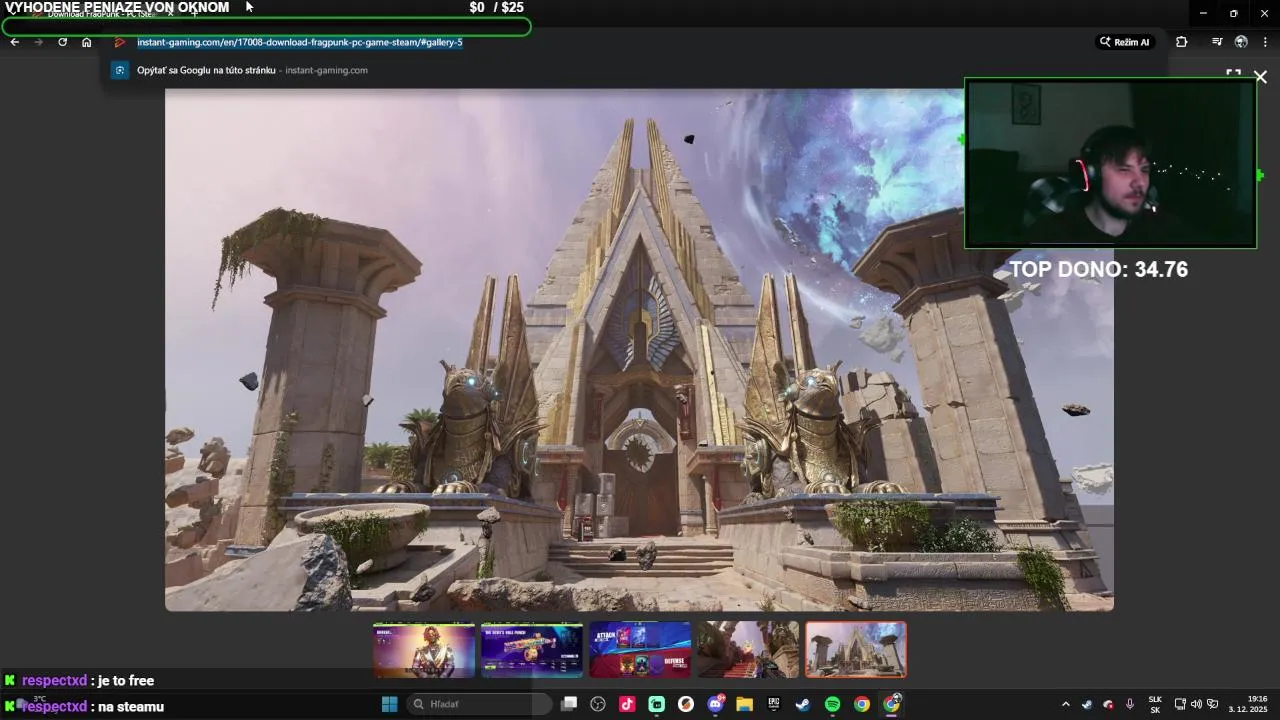
Task: Open the browser profile avatar
Action: pyautogui.click(x=1241, y=42)
